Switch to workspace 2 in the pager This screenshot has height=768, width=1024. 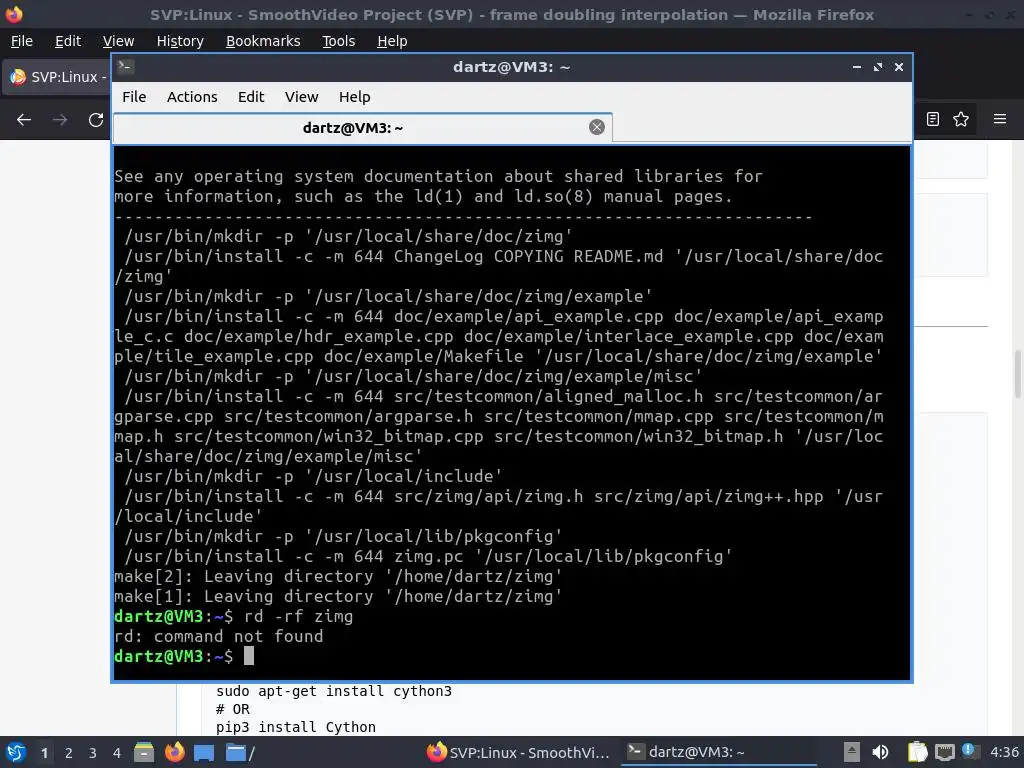coord(69,753)
